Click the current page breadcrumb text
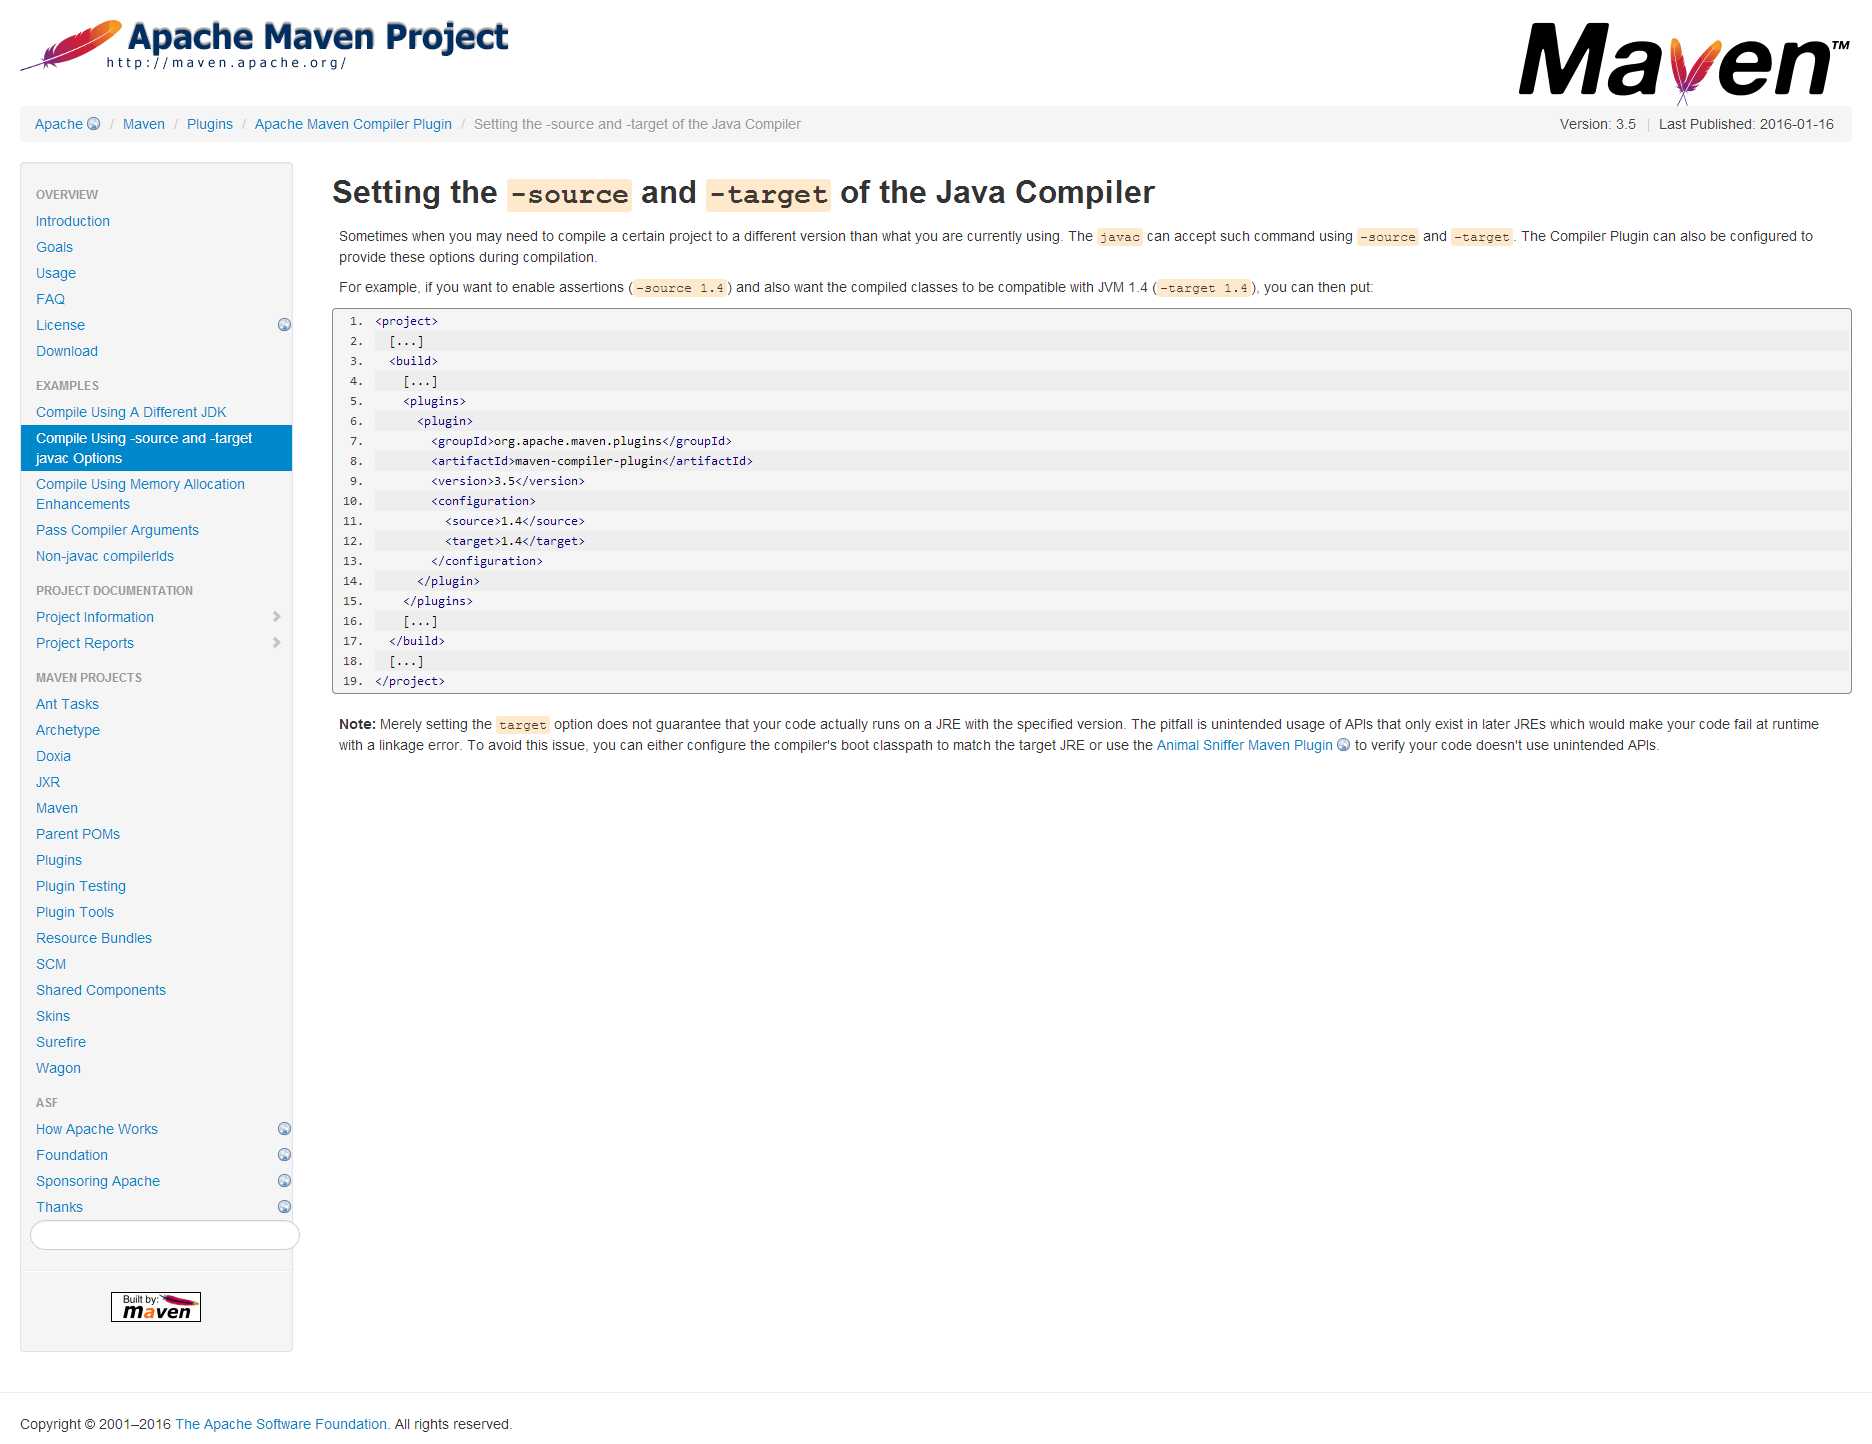Image resolution: width=1872 pixels, height=1444 pixels. pos(637,124)
